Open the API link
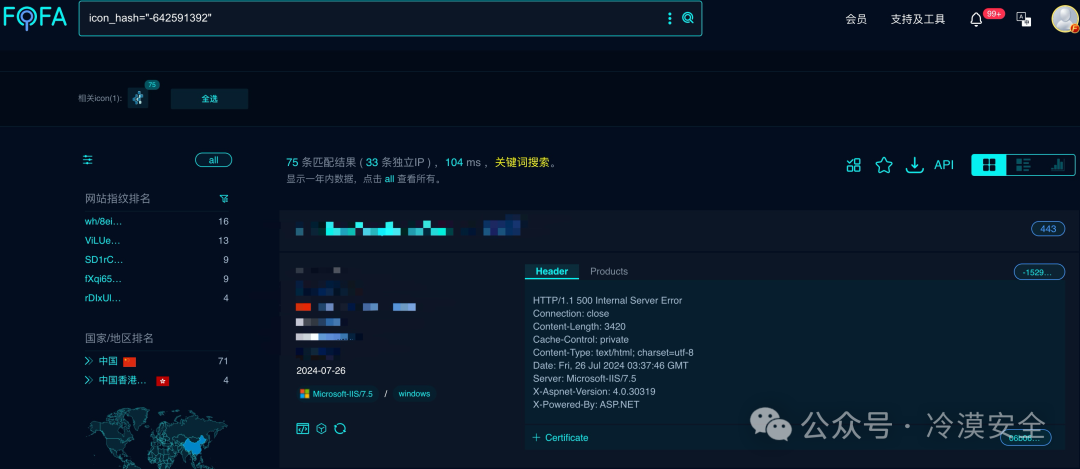 pos(944,165)
